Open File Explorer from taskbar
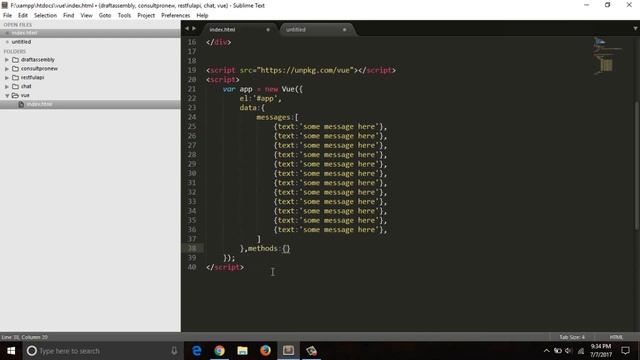 pyautogui.click(x=242, y=351)
